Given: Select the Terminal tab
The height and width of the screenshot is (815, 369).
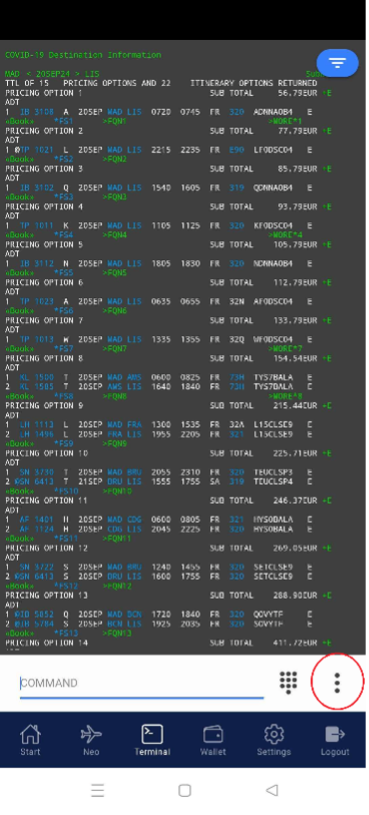Looking at the screenshot, I should (x=152, y=741).
